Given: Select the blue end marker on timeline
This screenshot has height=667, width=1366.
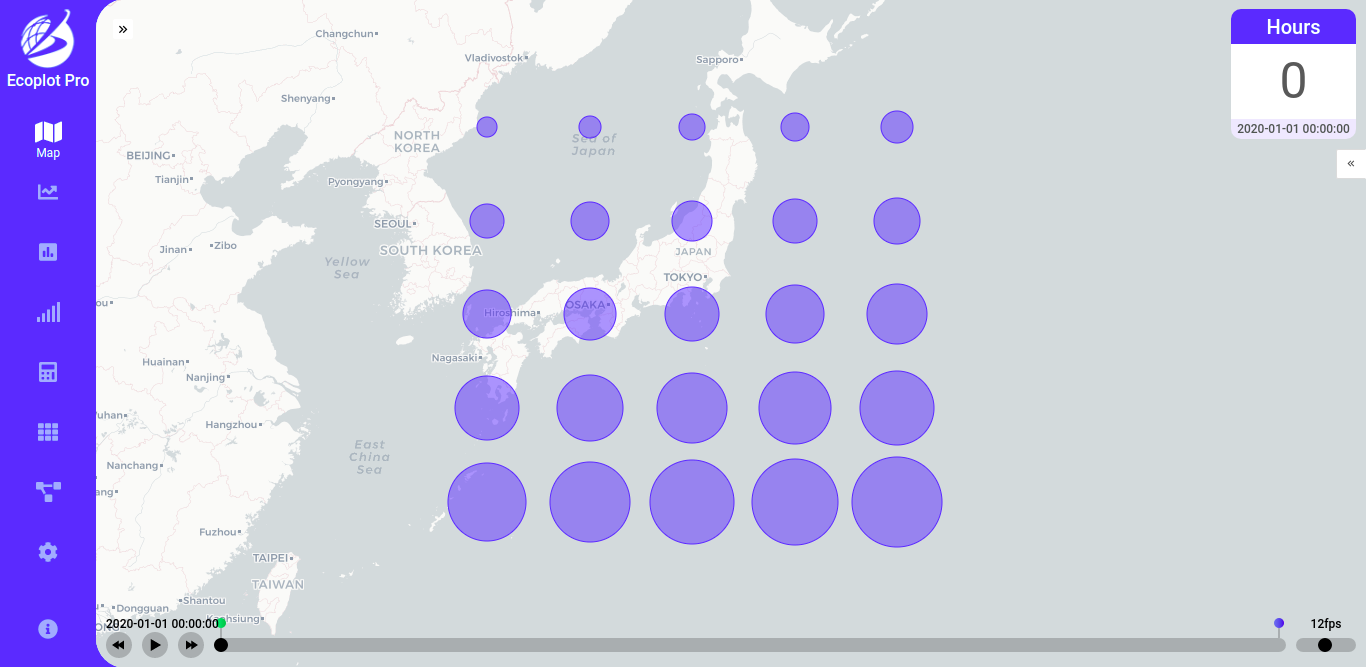Looking at the screenshot, I should click(x=1279, y=623).
